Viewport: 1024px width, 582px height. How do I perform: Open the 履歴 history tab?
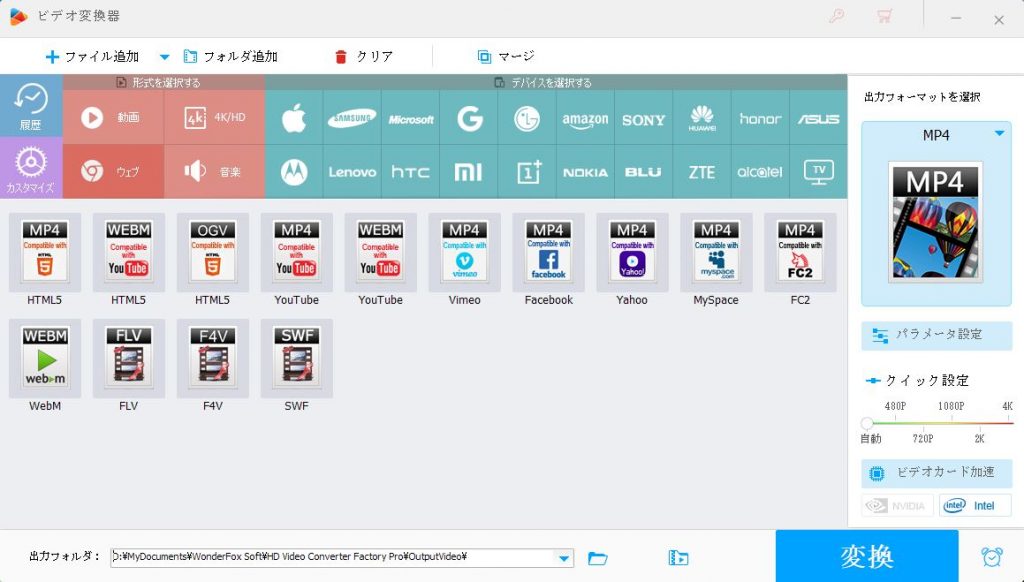click(31, 106)
